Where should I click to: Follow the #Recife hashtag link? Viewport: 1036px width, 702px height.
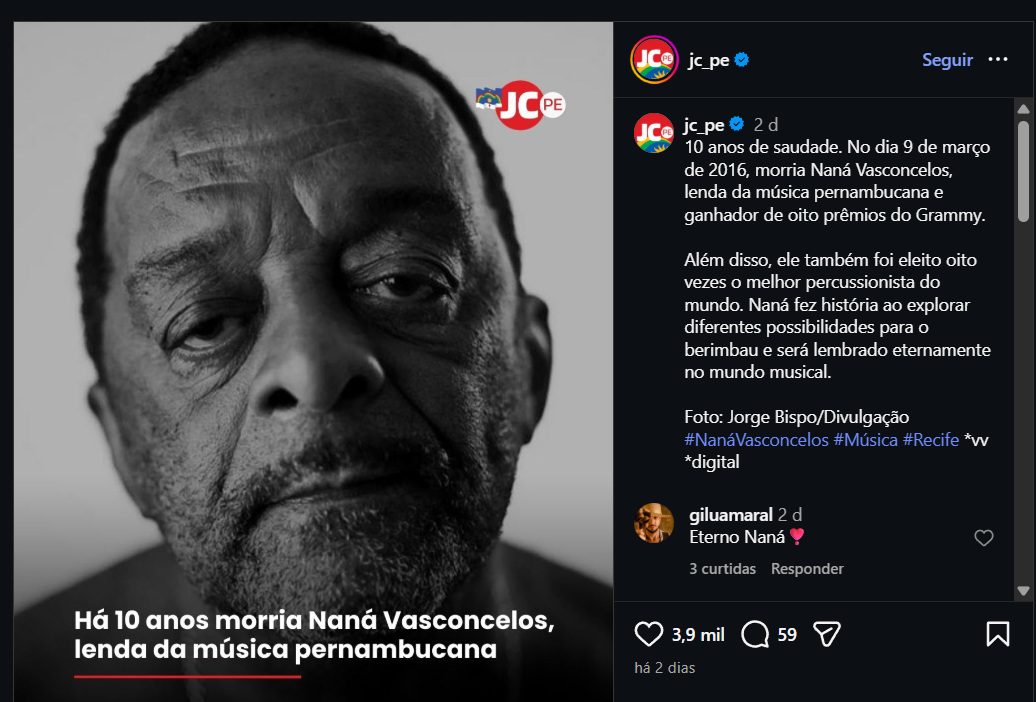pos(930,440)
